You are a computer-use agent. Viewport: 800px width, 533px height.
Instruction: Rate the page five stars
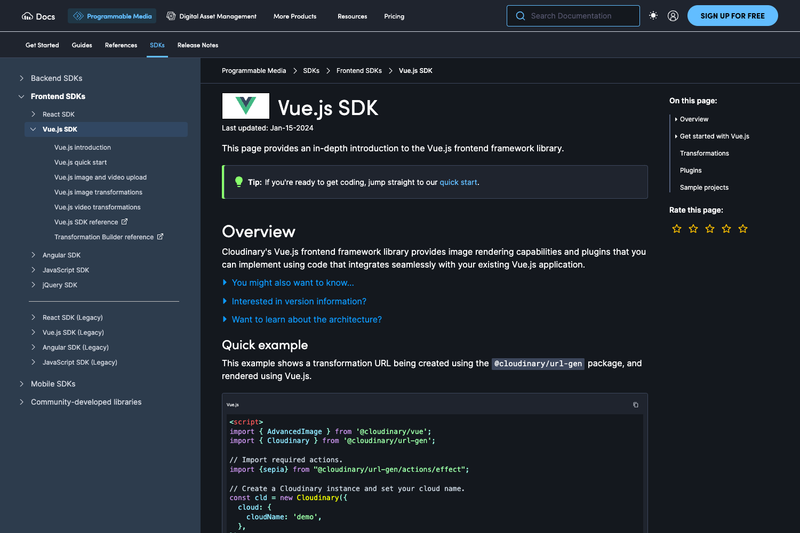(743, 229)
